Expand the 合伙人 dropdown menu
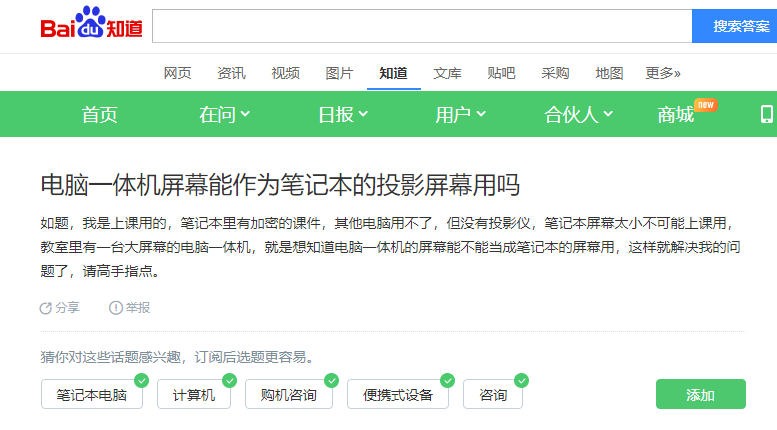777x430 pixels. [578, 115]
